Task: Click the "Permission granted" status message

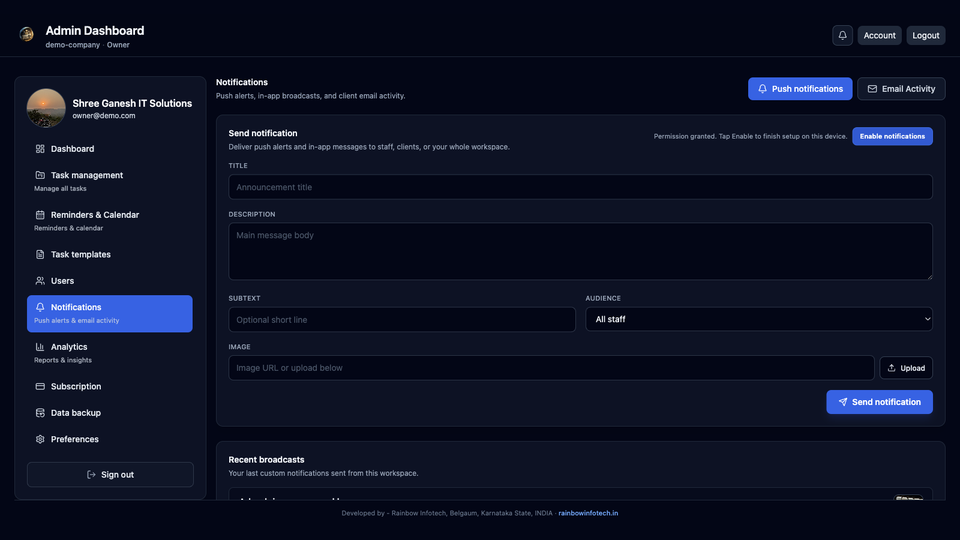Action: point(750,136)
